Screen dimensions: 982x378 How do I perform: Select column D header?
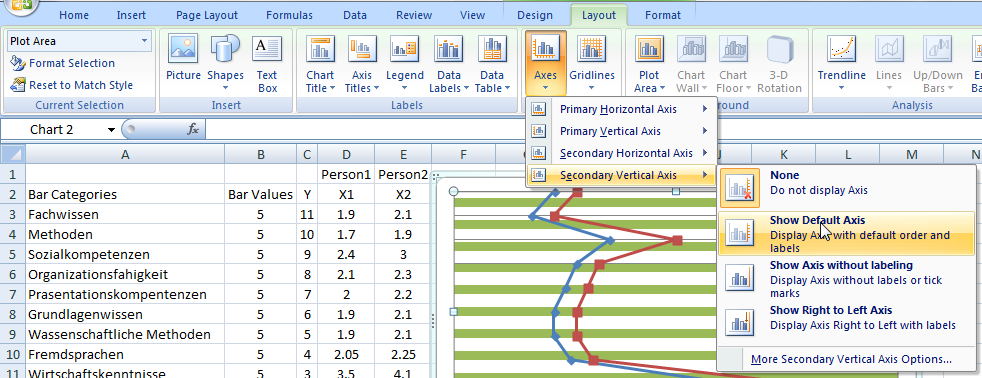tap(346, 154)
